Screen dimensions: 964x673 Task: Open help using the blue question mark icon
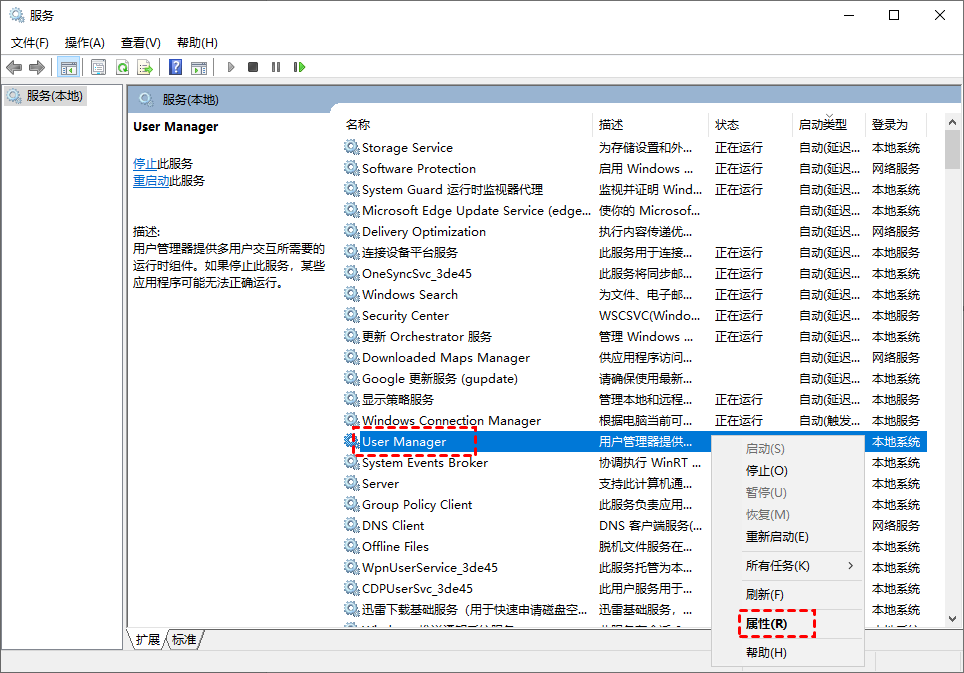(x=177, y=66)
